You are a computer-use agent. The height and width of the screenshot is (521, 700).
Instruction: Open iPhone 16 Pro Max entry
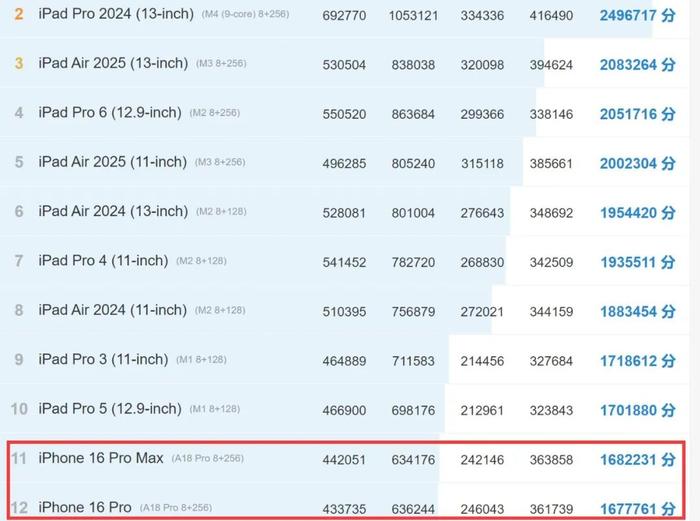[101, 458]
